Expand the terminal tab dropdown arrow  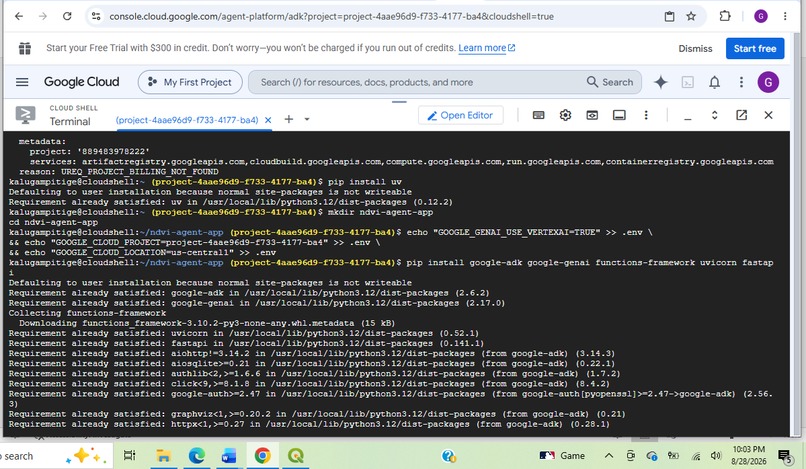(307, 119)
